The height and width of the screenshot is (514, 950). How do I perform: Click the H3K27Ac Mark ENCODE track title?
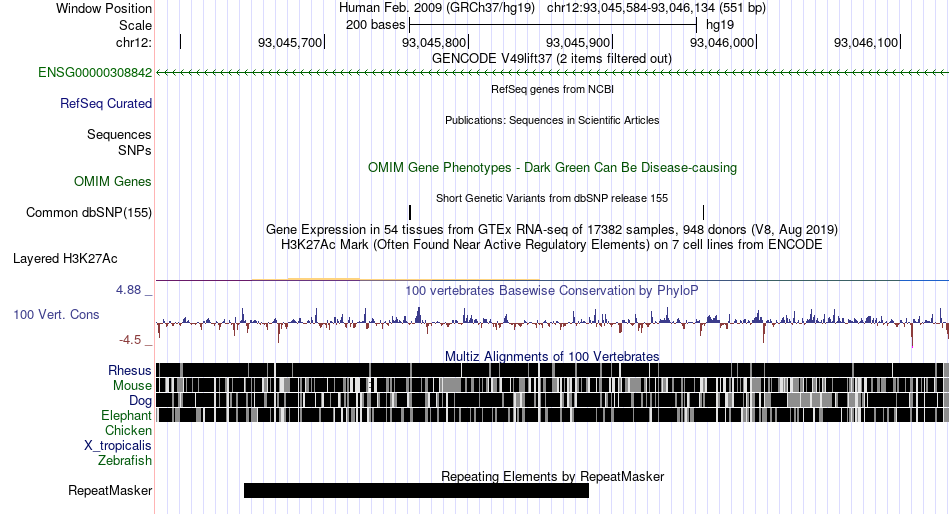pos(552,245)
